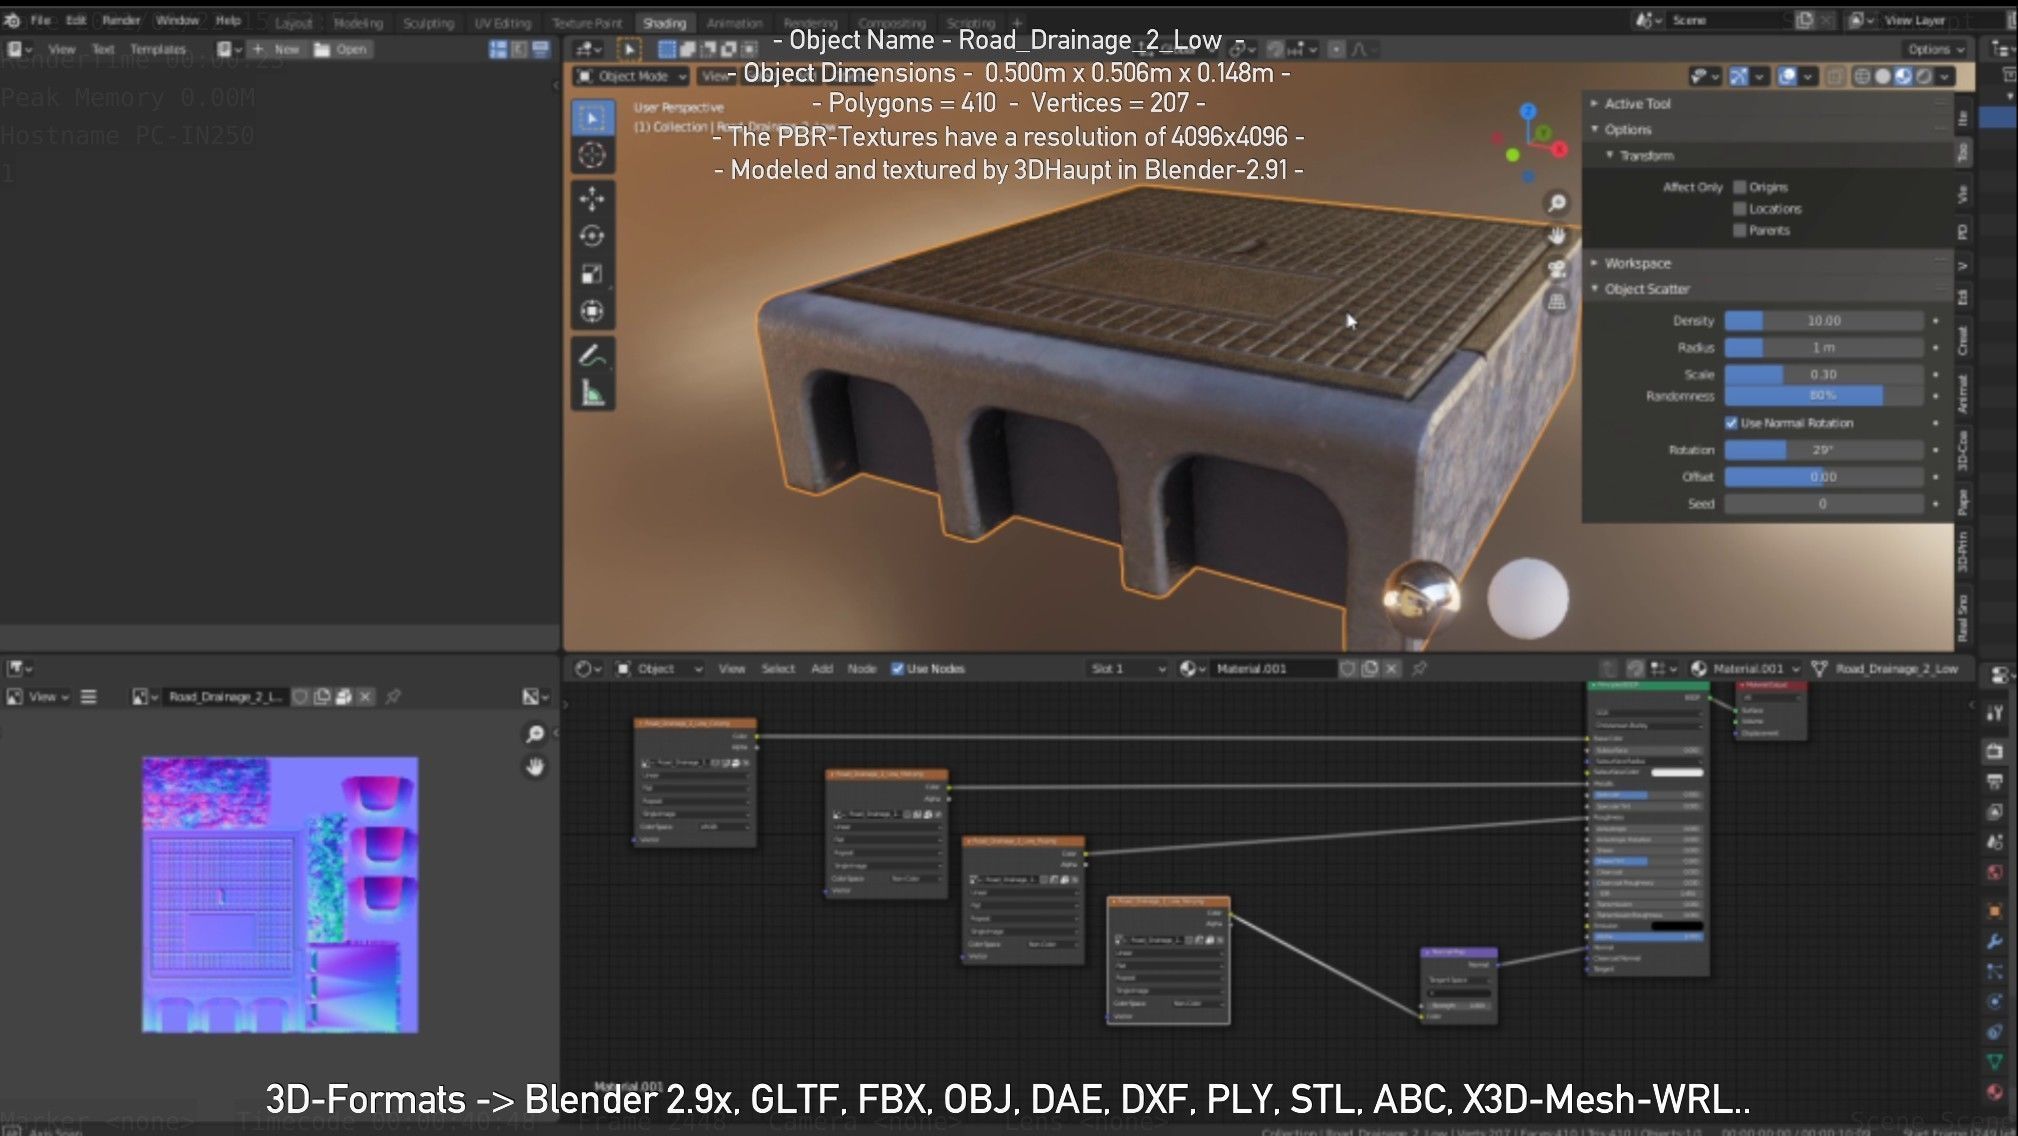Collapse the Object Scatter panel
The height and width of the screenshot is (1136, 2018).
coord(1646,289)
